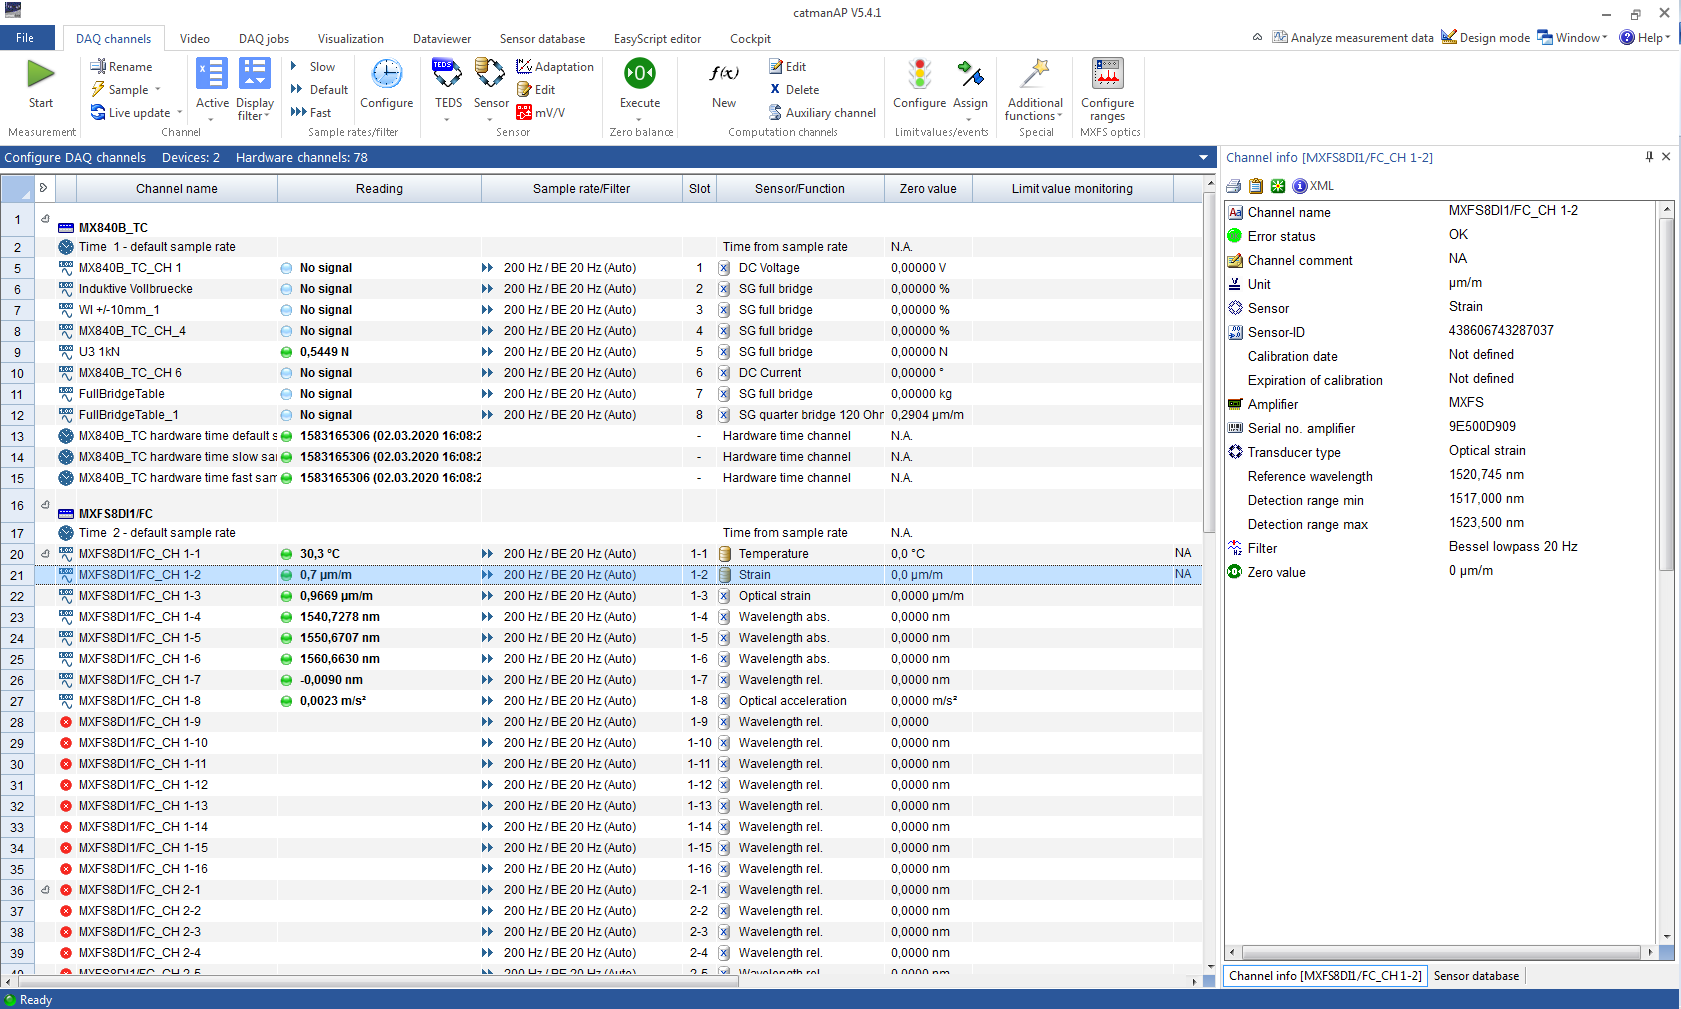Open Additional functions wand icon

point(1035,74)
